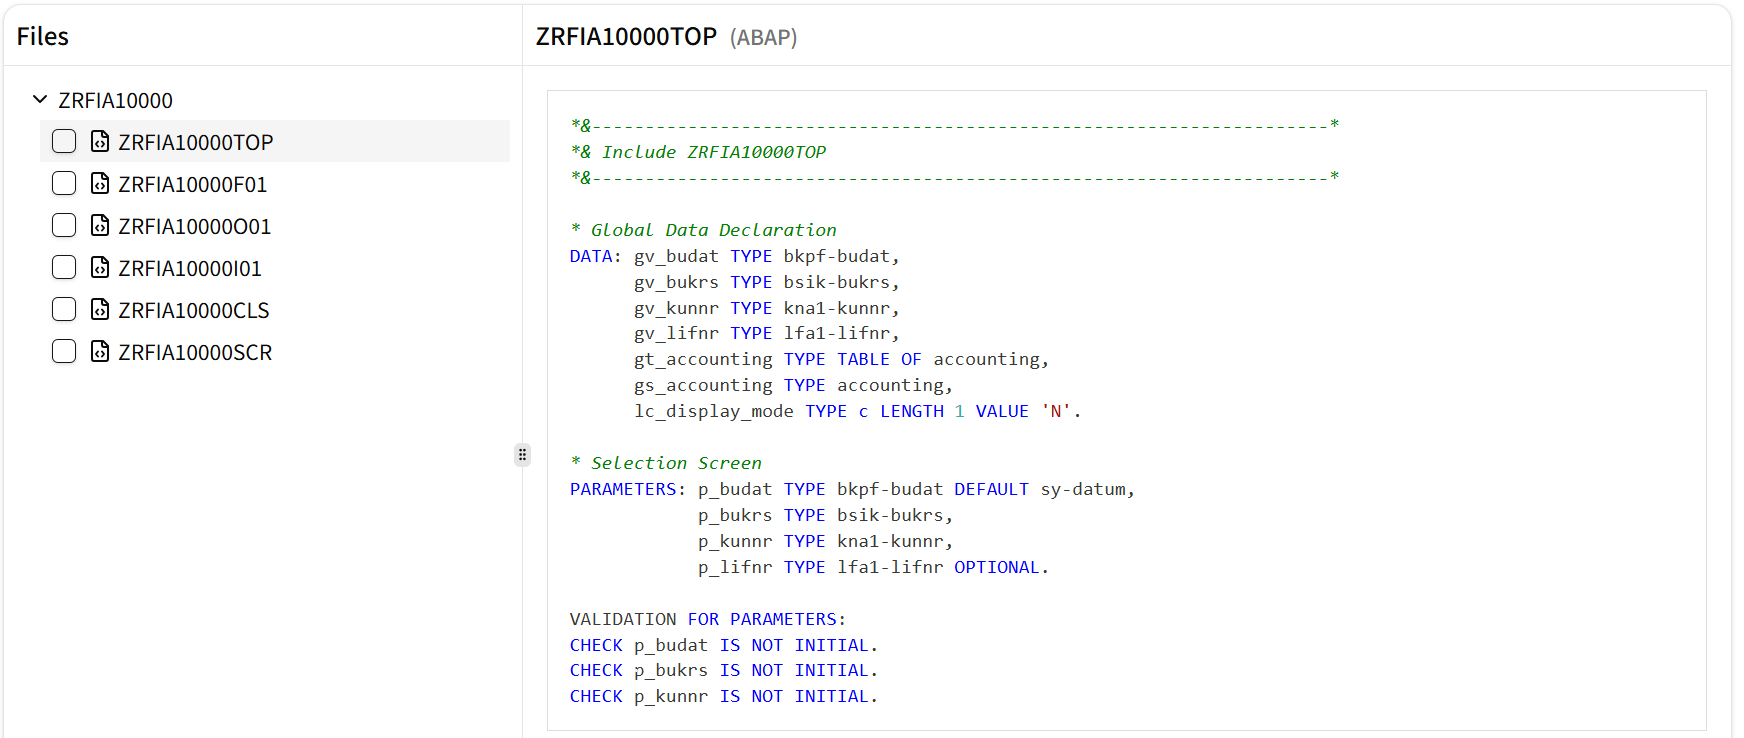Click the Files panel heading
Viewport: 1744px width, 738px height.
[x=43, y=36]
